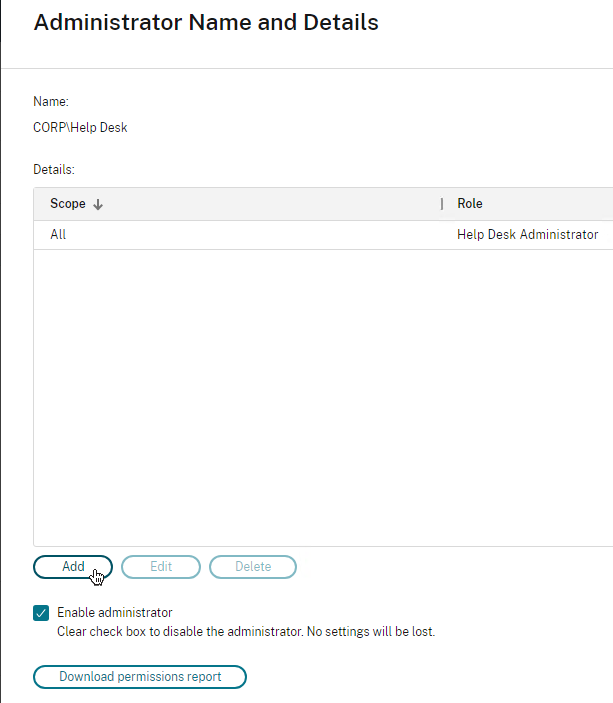Download the permissions report
The height and width of the screenshot is (703, 613).
coord(140,677)
